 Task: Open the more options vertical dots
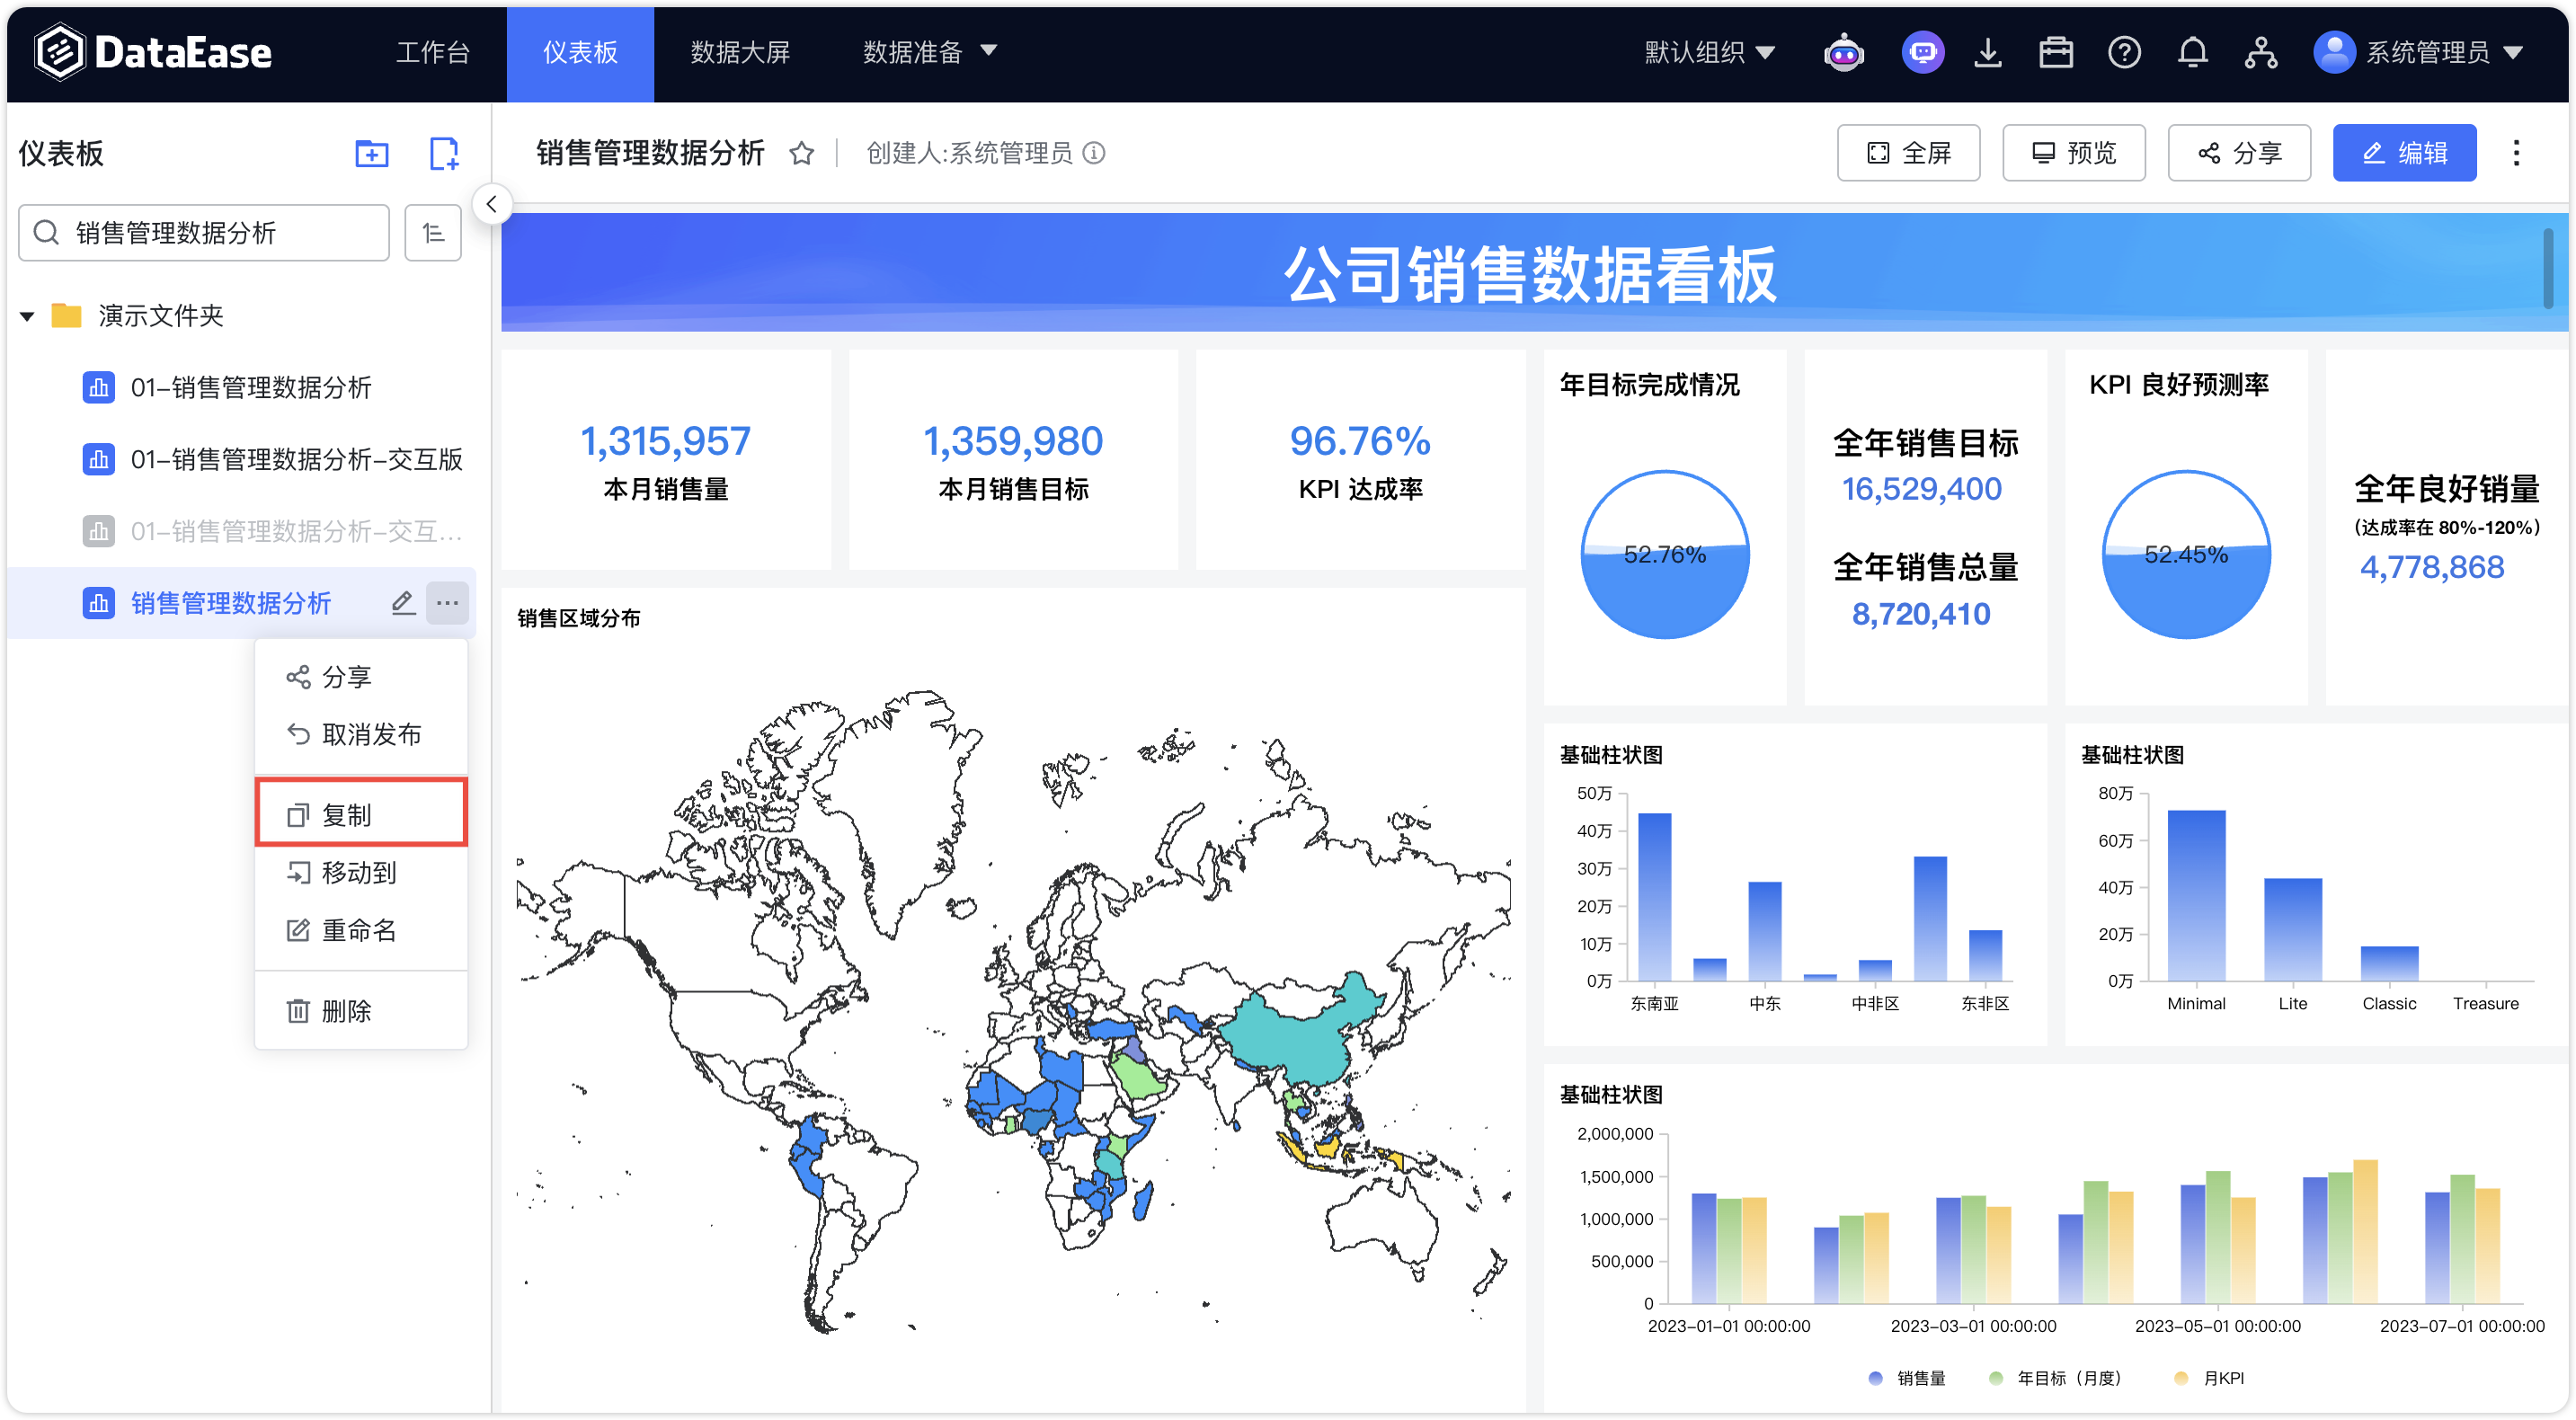pyautogui.click(x=2516, y=153)
